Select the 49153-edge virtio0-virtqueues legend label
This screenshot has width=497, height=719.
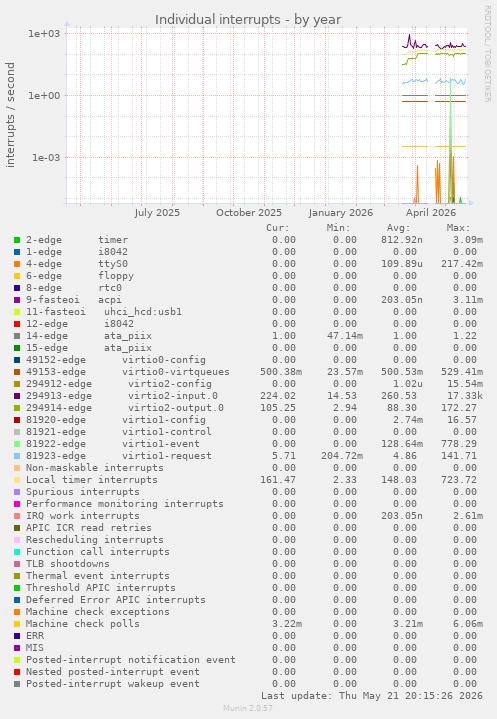click(x=127, y=372)
